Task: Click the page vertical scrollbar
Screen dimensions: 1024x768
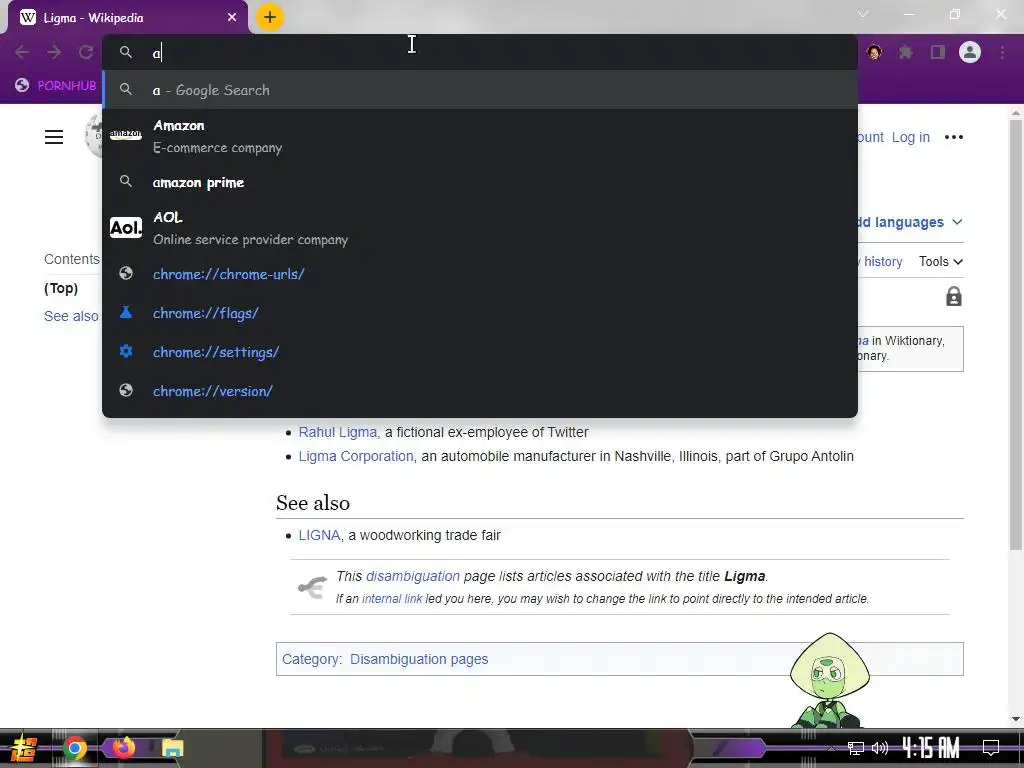Action: pyautogui.click(x=1016, y=333)
